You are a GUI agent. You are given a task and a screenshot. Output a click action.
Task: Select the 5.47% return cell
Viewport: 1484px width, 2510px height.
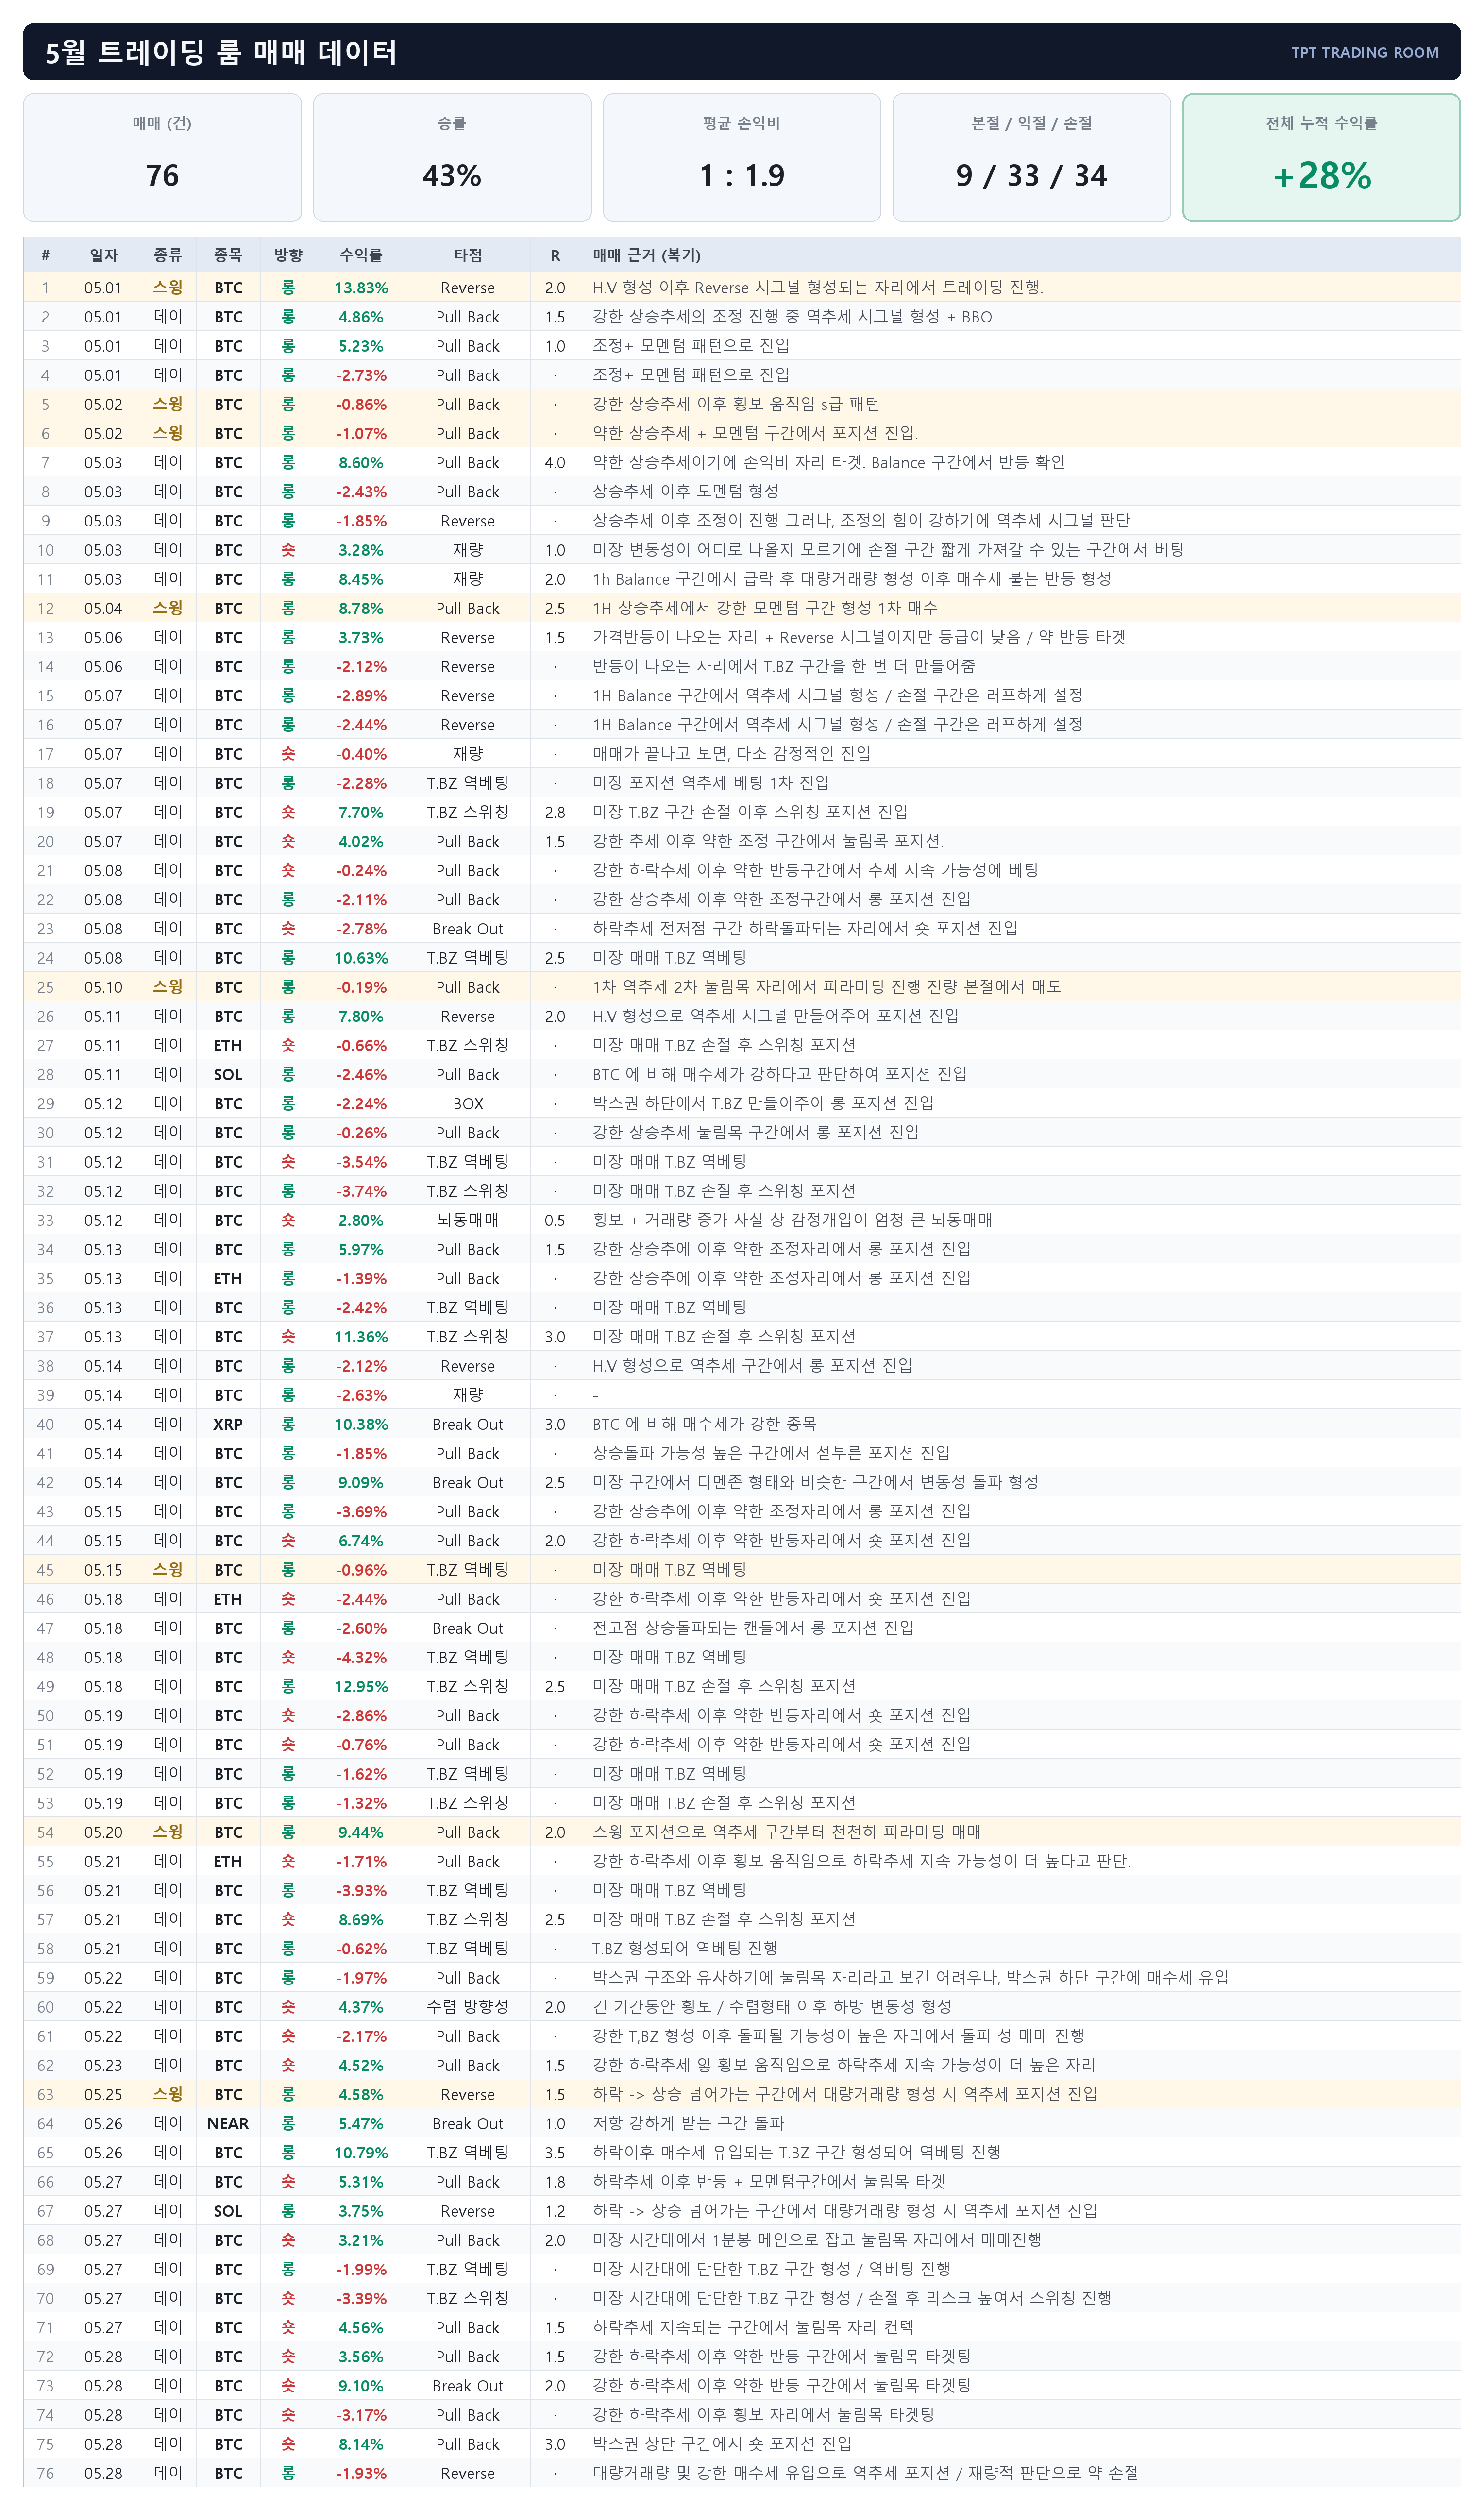(361, 2124)
